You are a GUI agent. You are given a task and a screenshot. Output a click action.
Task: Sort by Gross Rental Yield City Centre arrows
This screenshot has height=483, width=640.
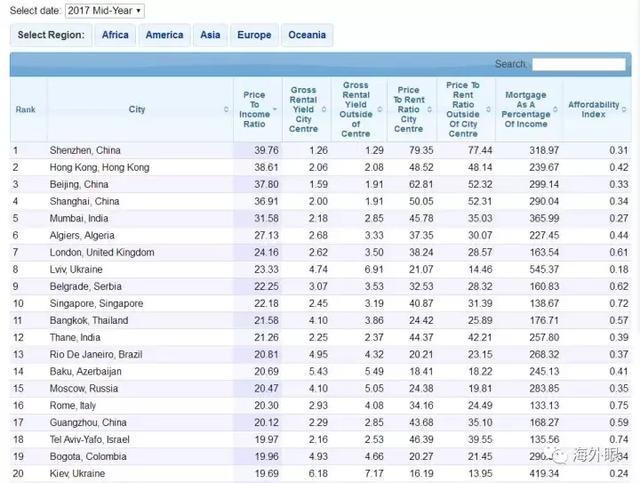point(324,109)
